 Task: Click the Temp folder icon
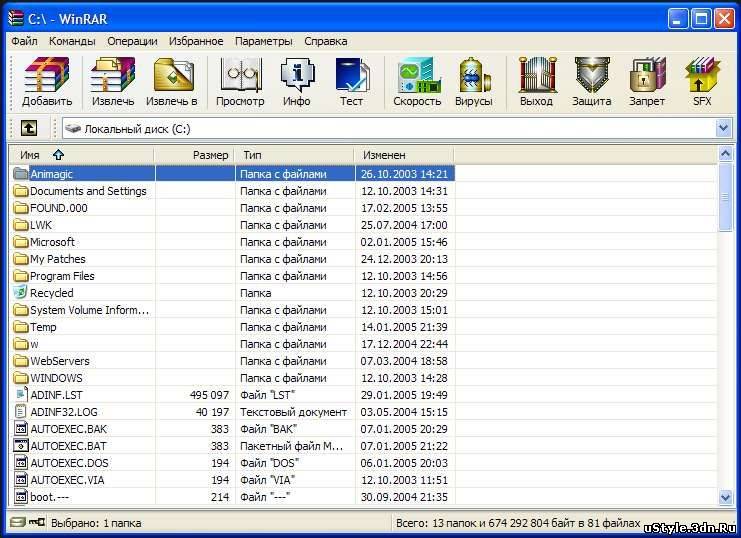click(x=21, y=327)
